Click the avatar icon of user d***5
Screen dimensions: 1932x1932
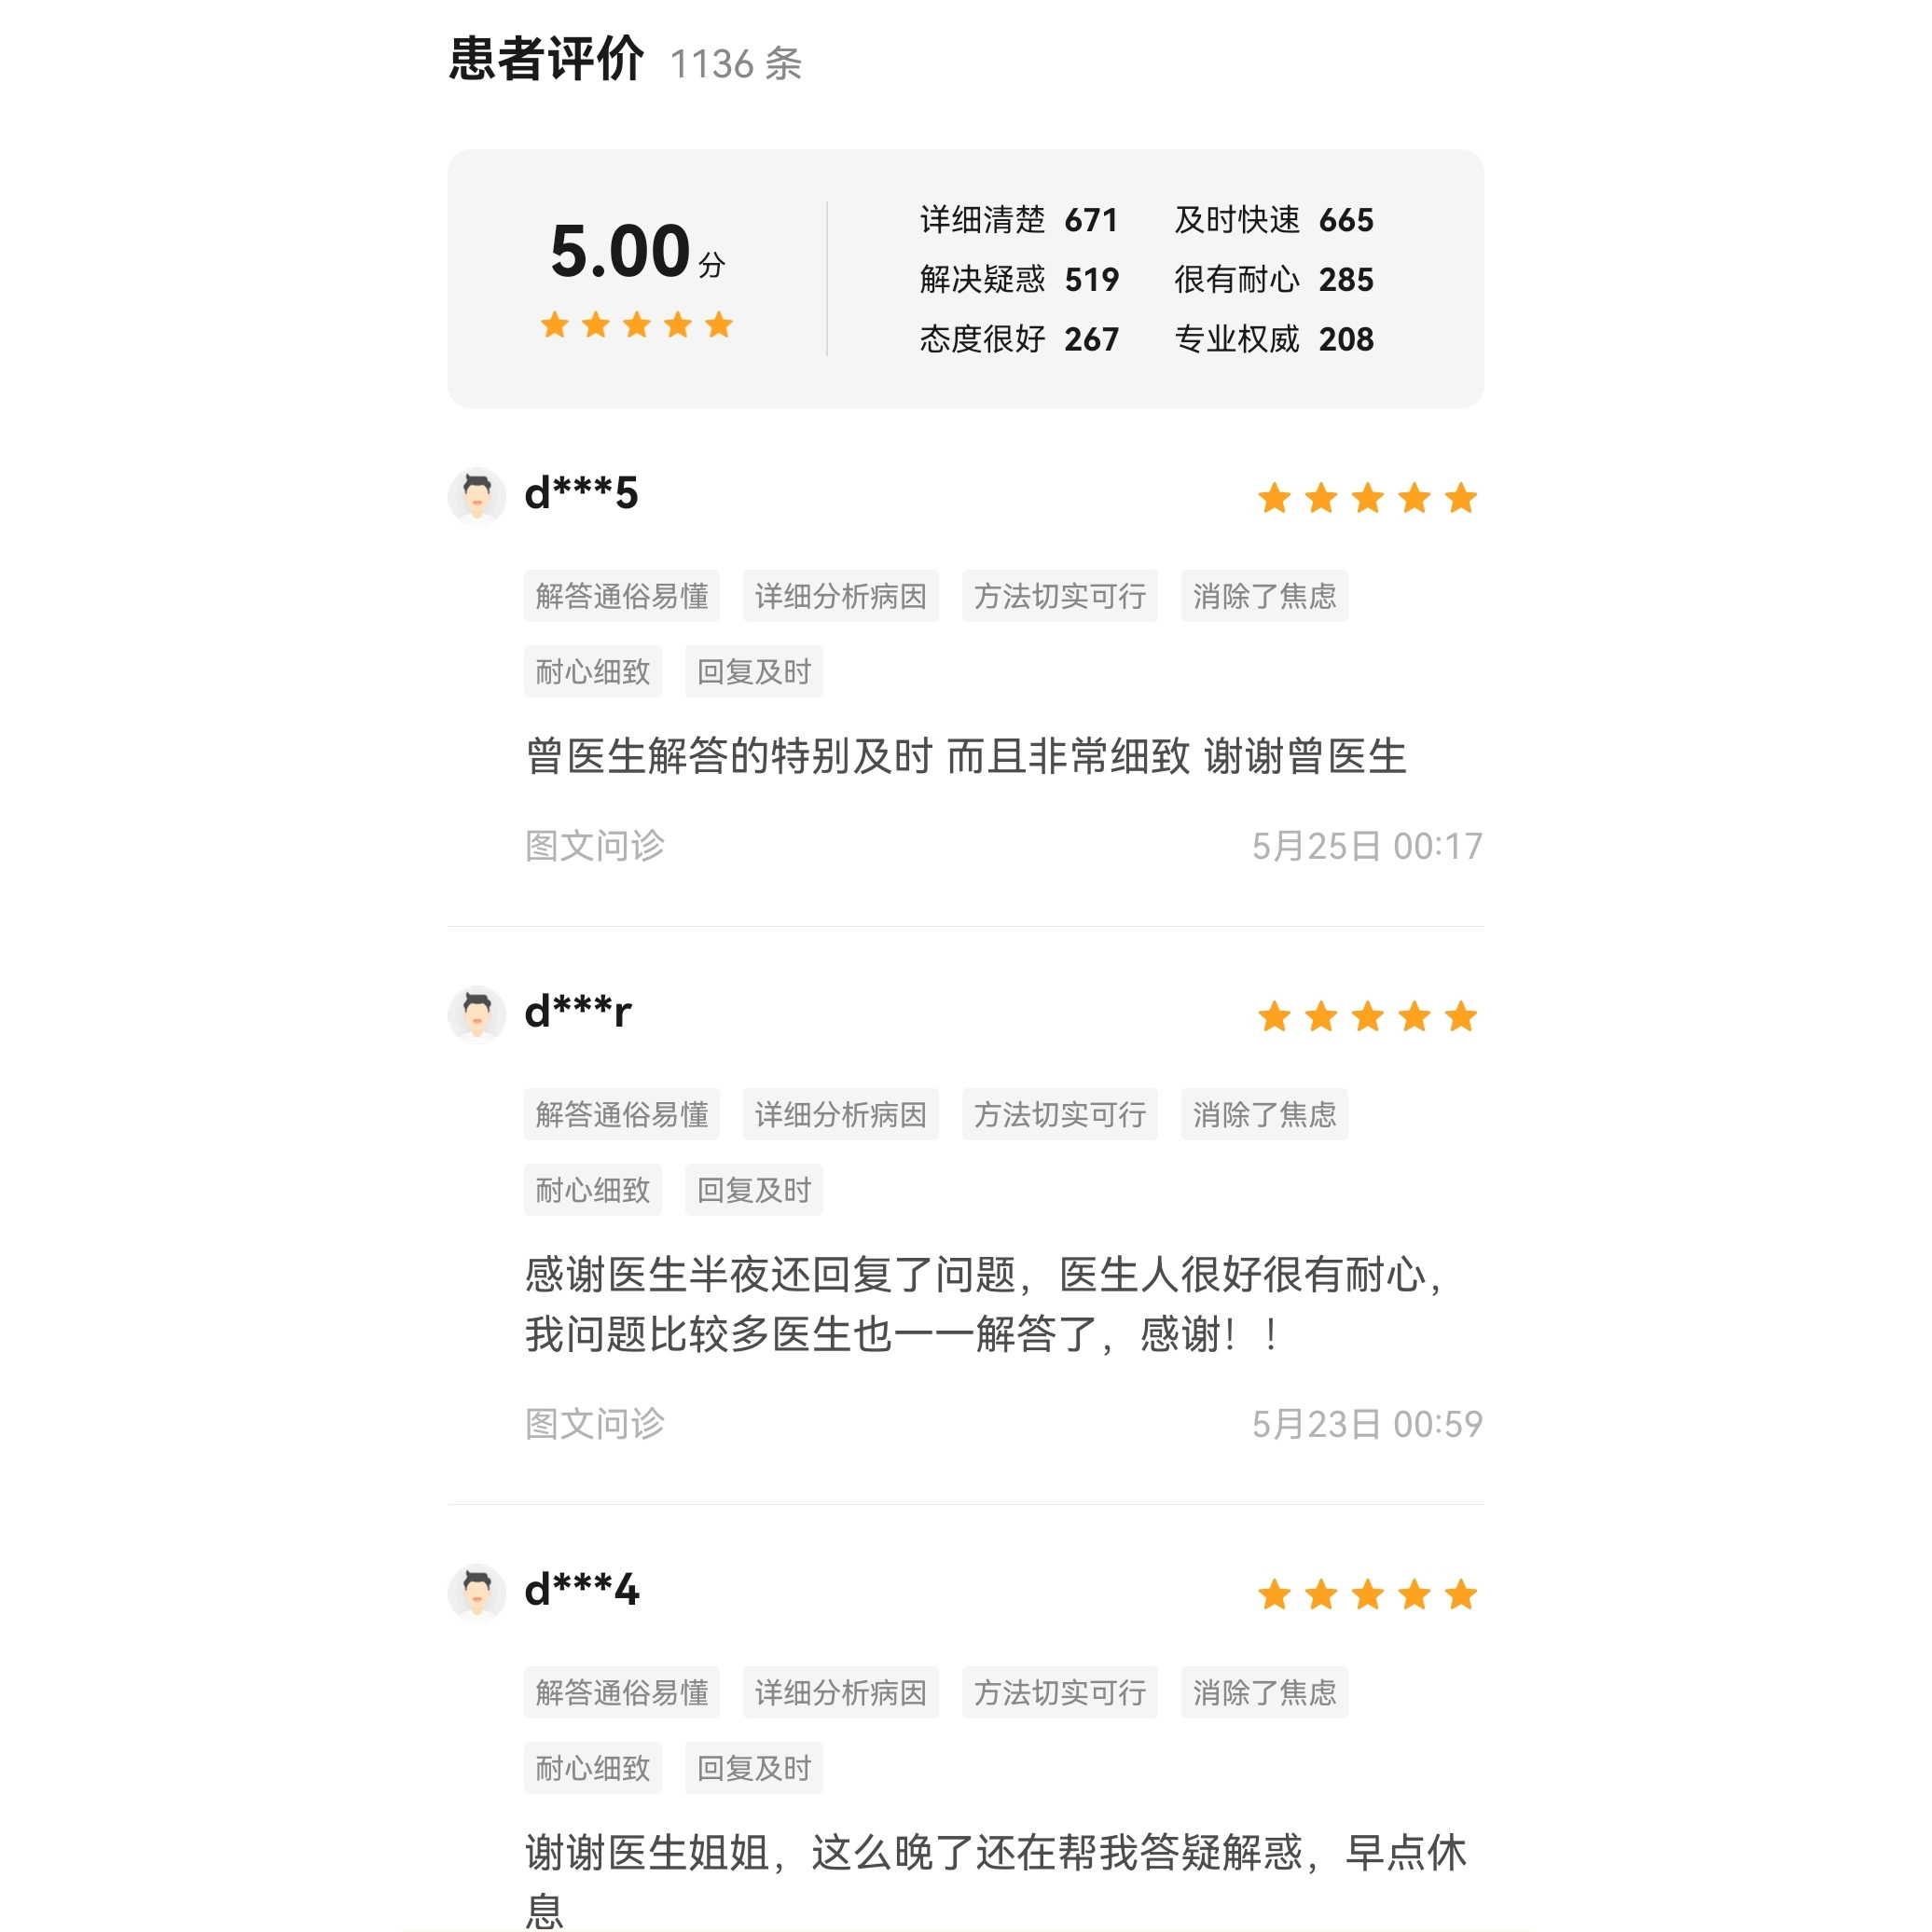pyautogui.click(x=477, y=495)
